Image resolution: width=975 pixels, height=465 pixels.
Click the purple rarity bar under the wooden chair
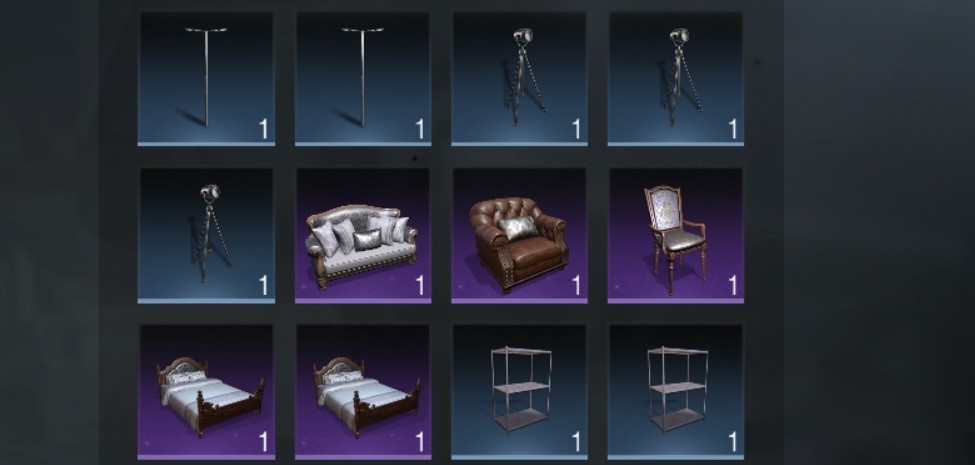tap(676, 301)
